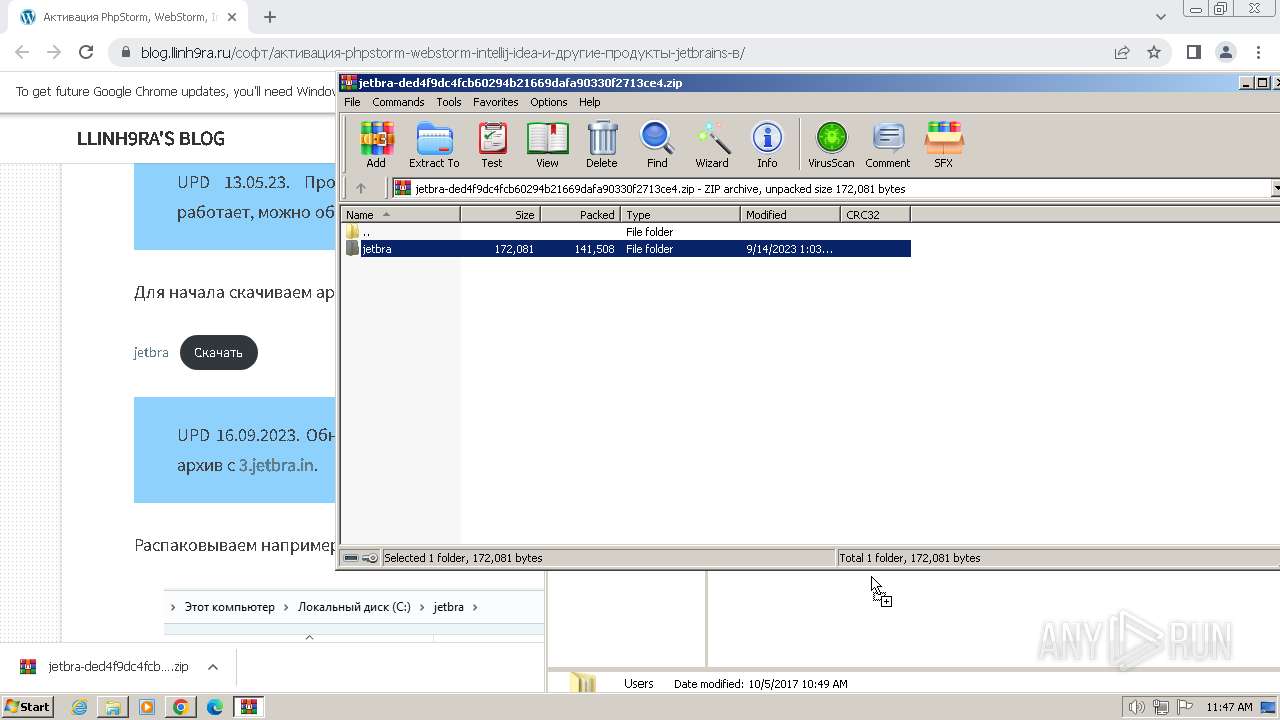
Task: Open the 3.jetbra.in link
Action: point(277,466)
